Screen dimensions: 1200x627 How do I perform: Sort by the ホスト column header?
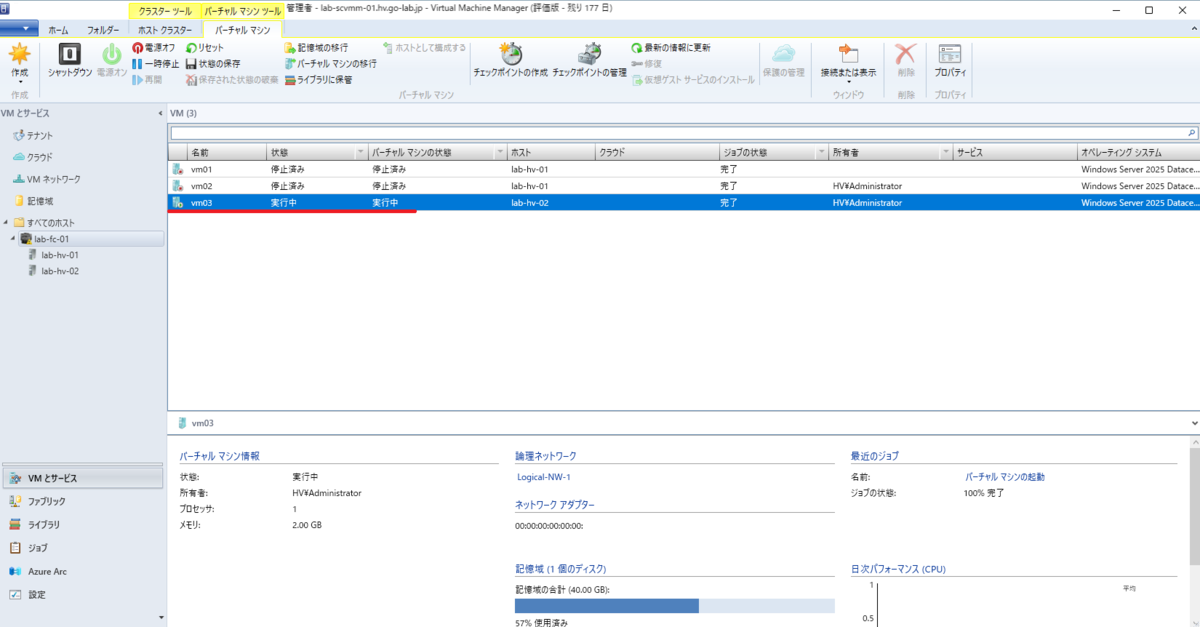551,152
